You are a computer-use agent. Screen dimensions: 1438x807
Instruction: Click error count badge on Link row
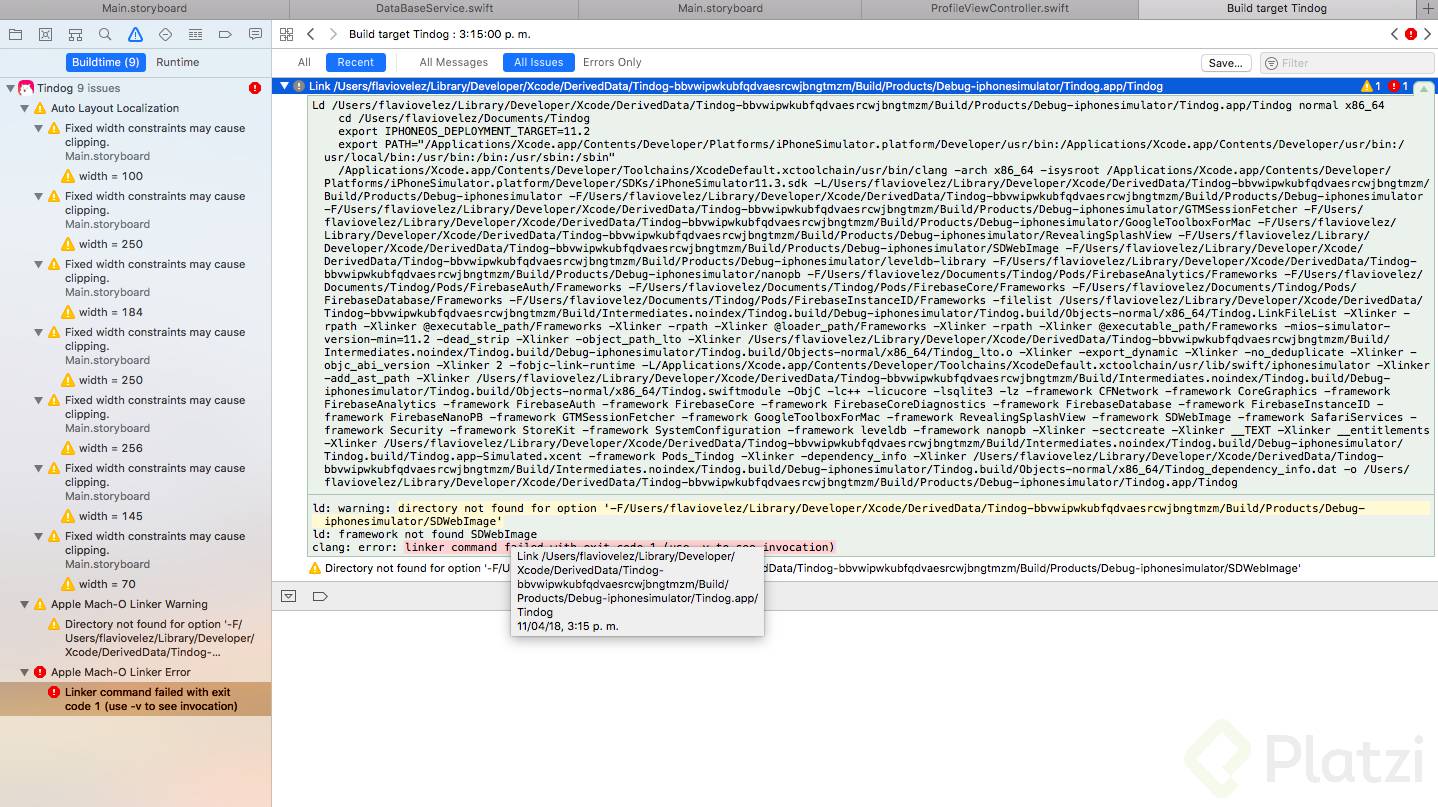[x=1398, y=87]
